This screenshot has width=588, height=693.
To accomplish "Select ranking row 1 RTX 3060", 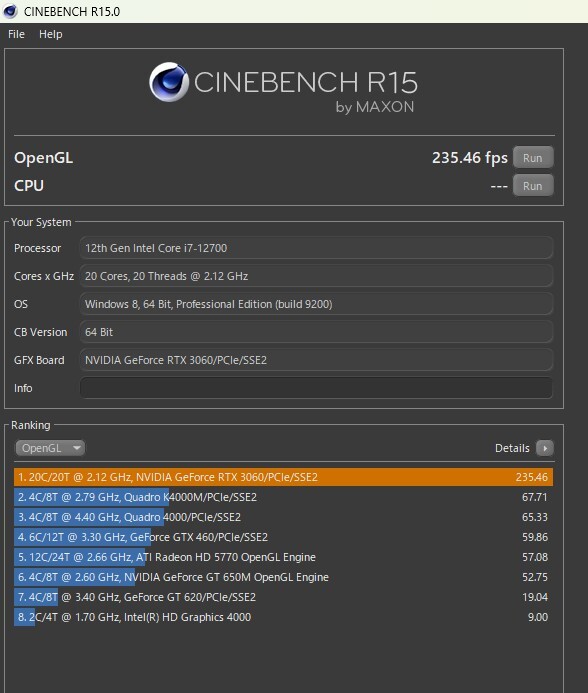I will click(283, 477).
